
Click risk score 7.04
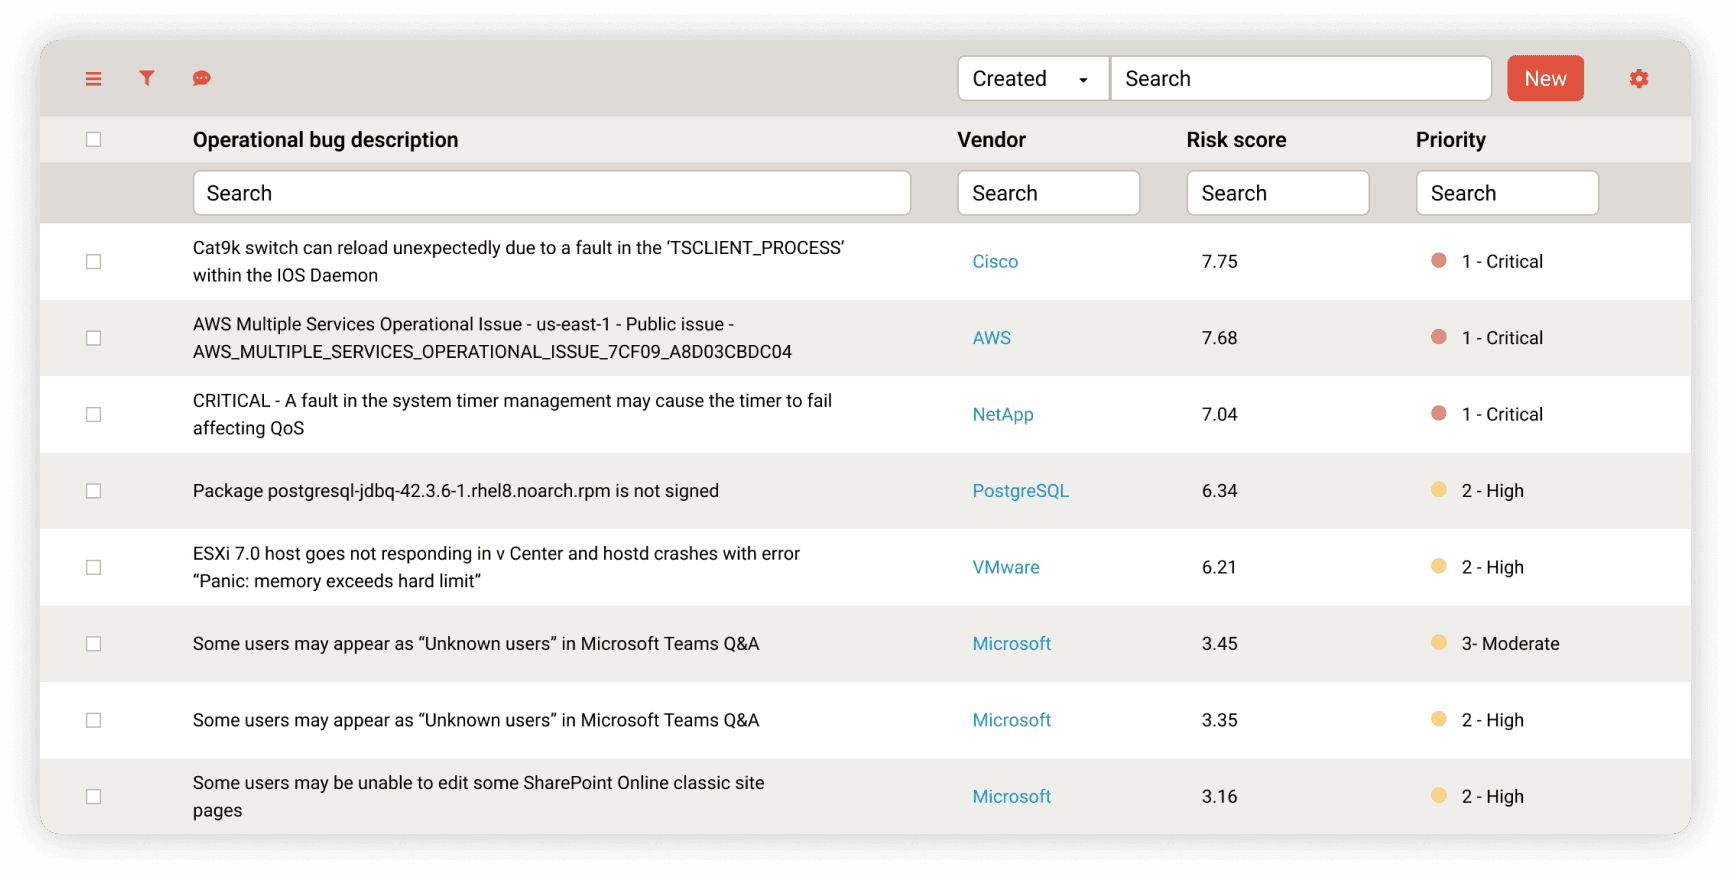coord(1219,414)
